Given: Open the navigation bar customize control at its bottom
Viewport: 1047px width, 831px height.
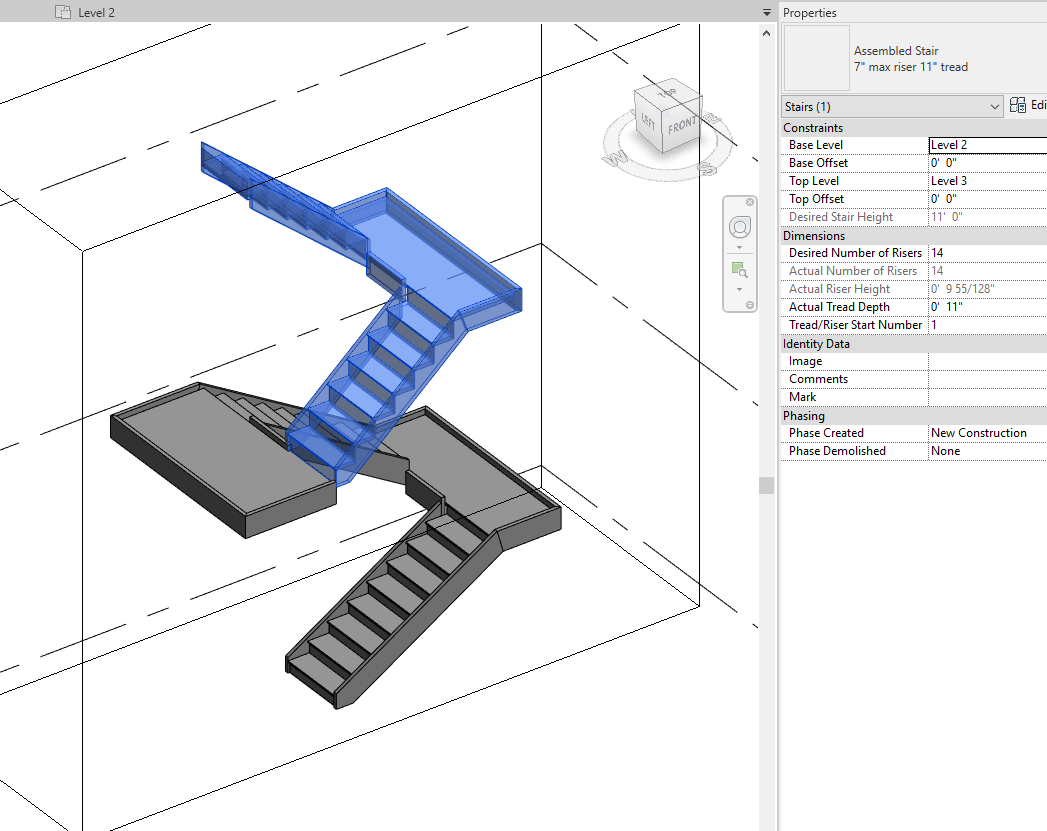Looking at the screenshot, I should [749, 303].
